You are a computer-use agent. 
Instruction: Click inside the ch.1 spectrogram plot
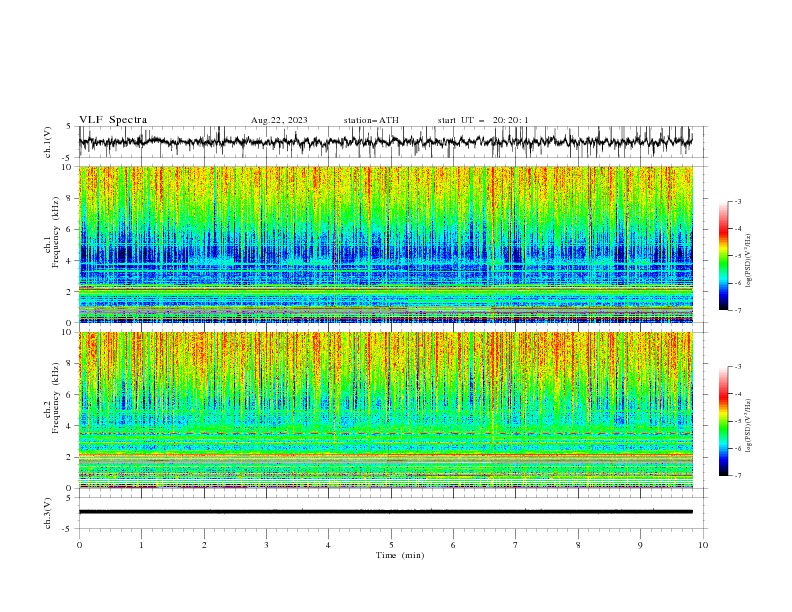(386, 244)
